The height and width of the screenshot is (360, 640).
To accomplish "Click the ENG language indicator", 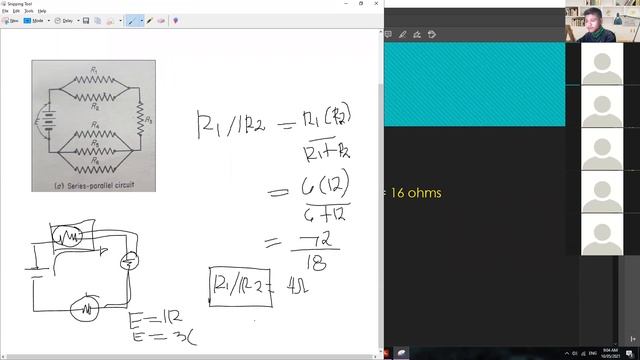I will [593, 353].
